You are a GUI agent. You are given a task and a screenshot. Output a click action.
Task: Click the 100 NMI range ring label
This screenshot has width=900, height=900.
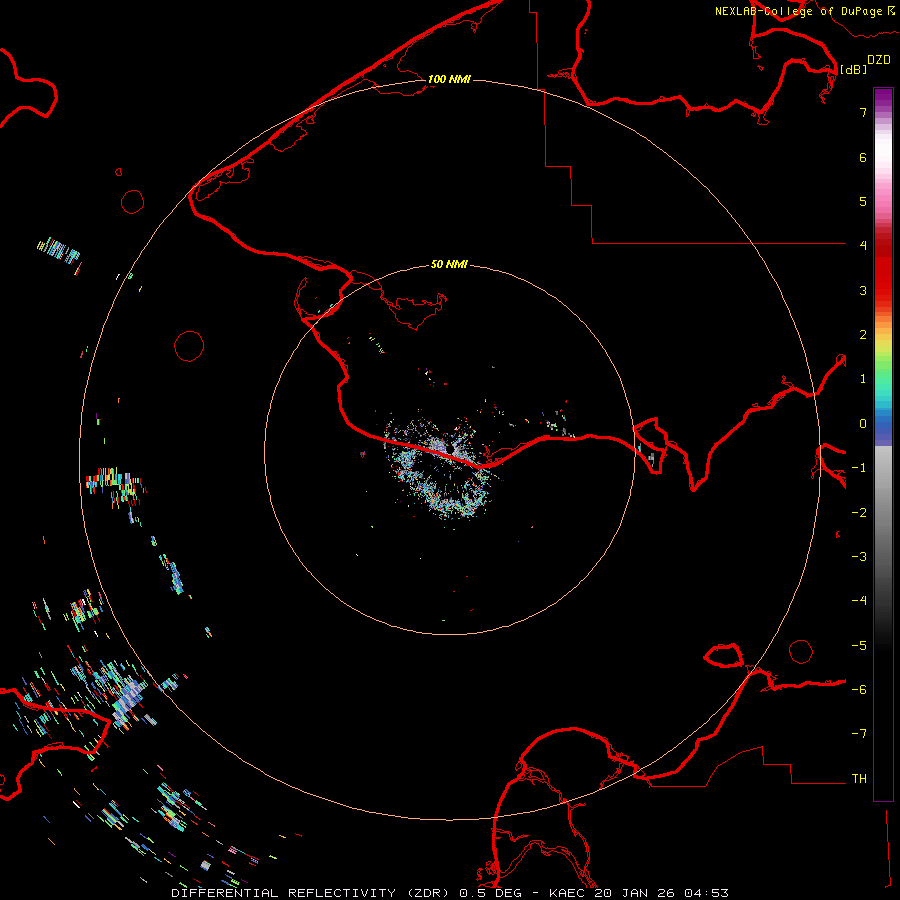pyautogui.click(x=449, y=79)
